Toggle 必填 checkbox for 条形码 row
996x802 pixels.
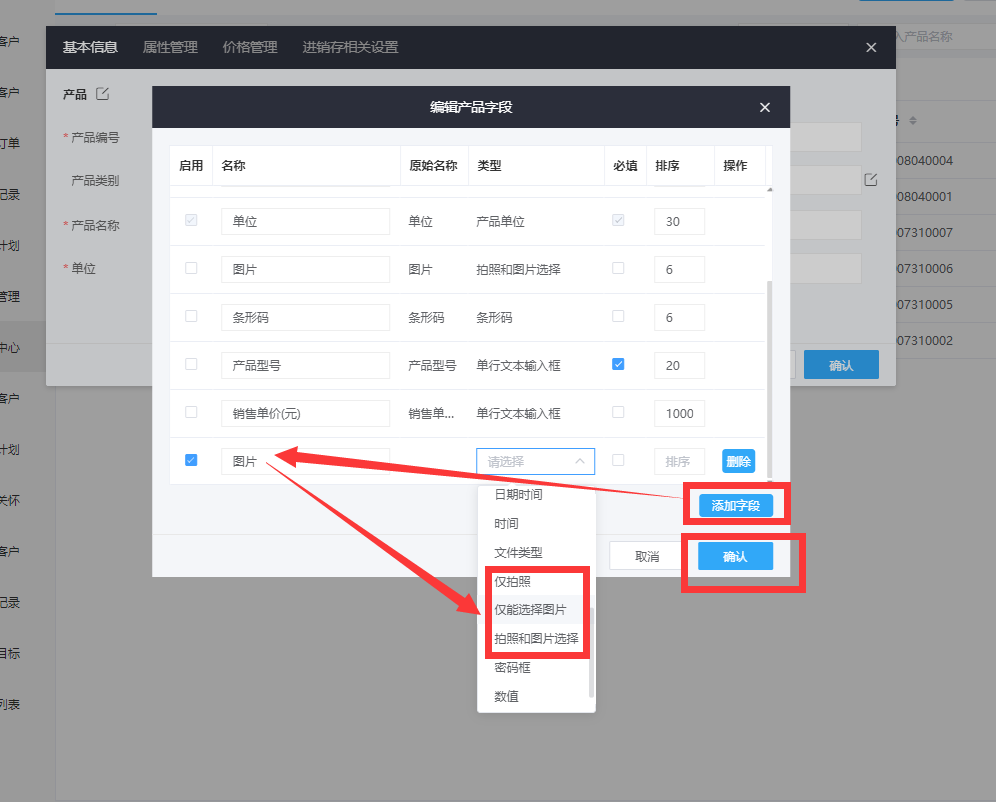(x=618, y=316)
